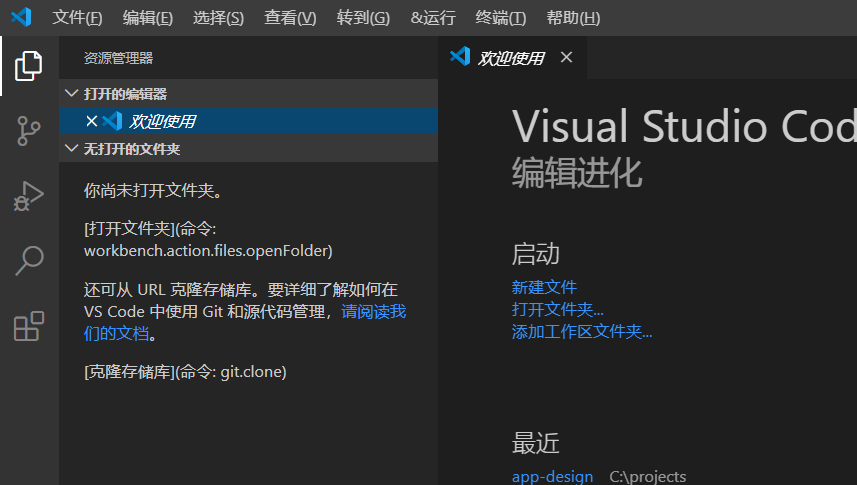Open the Extensions view icon
Screen dimensions: 857x485
28,326
